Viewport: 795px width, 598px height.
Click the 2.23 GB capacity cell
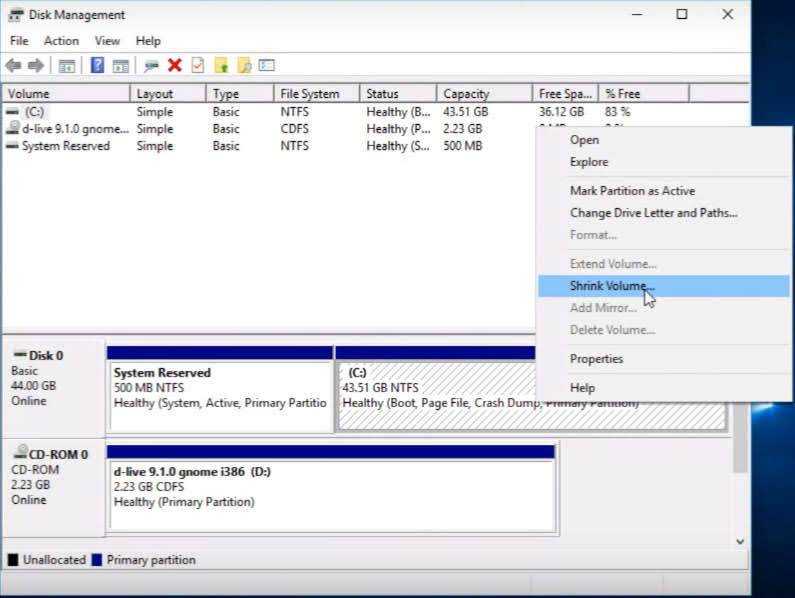pyautogui.click(x=462, y=129)
